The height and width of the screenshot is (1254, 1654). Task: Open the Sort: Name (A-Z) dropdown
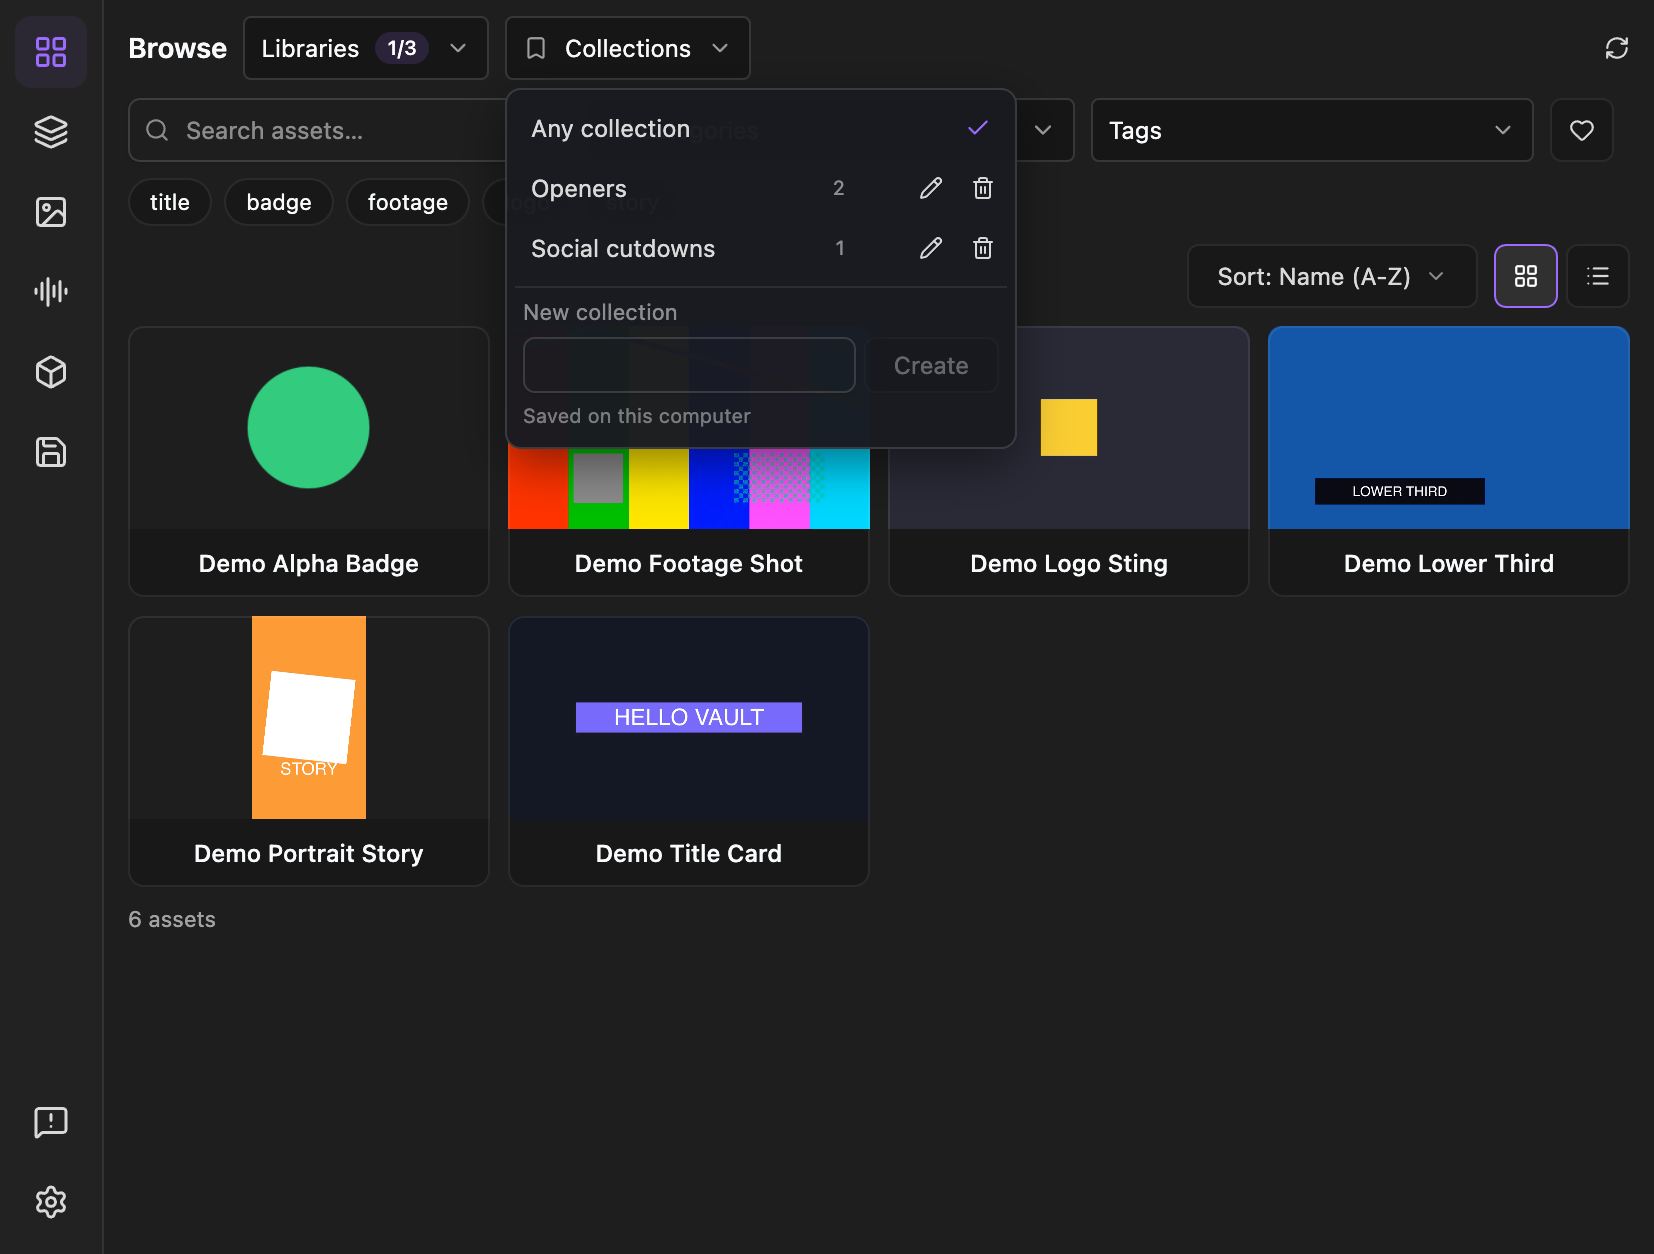(1332, 276)
